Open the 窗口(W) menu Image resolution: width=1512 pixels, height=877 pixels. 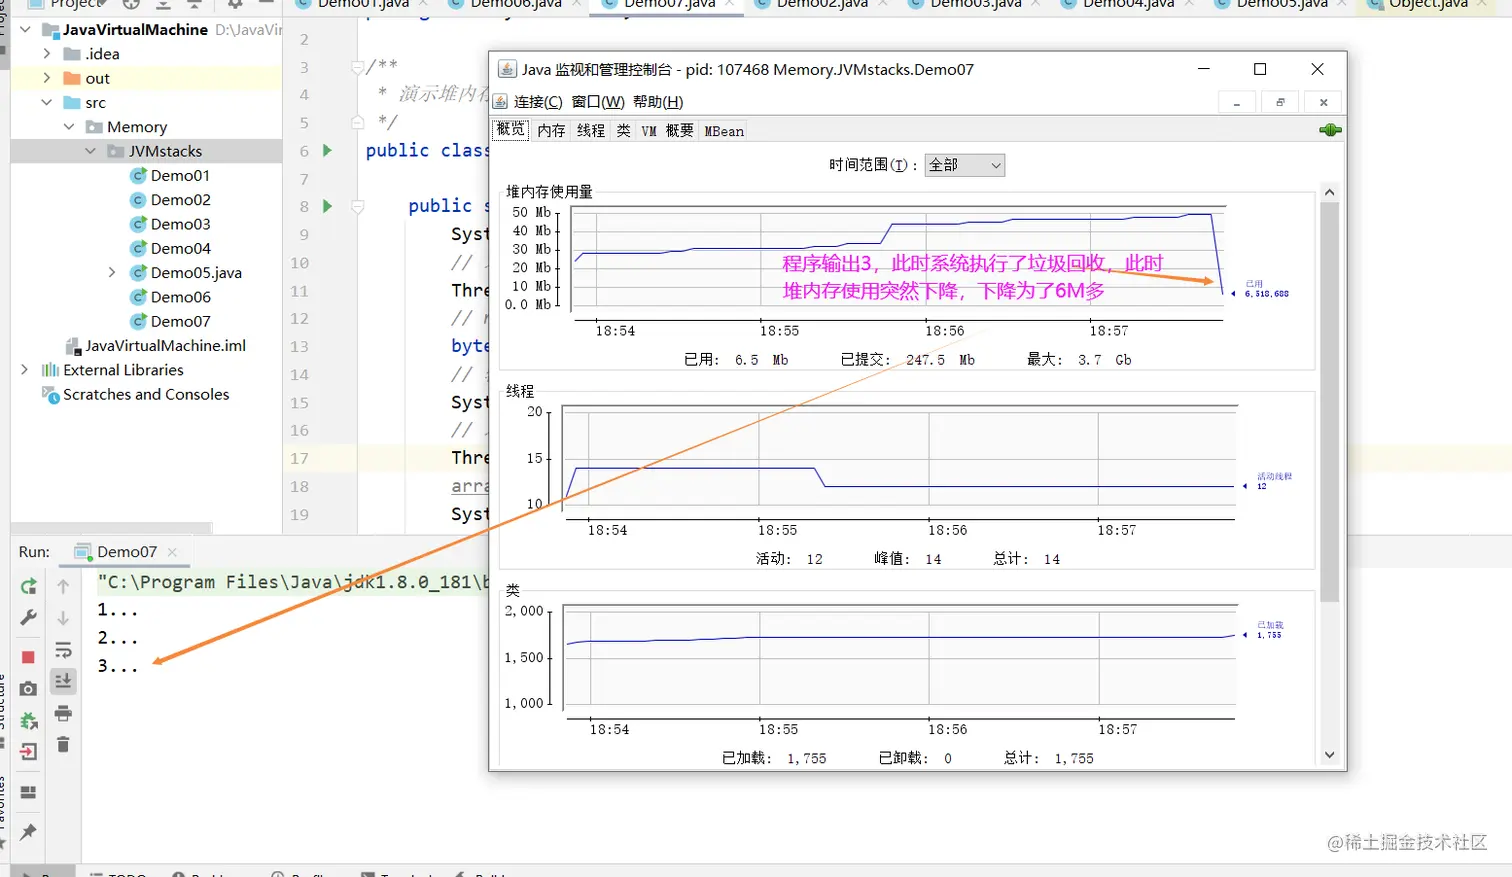598,102
